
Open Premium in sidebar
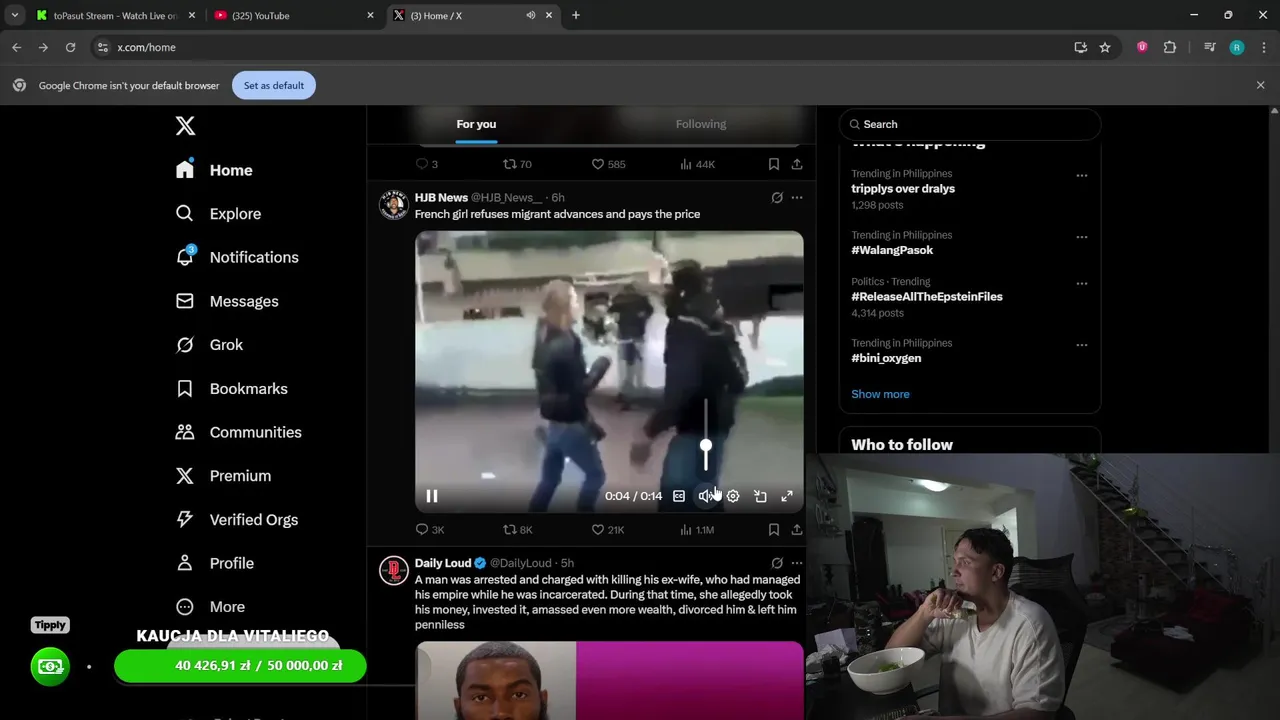click(x=224, y=476)
